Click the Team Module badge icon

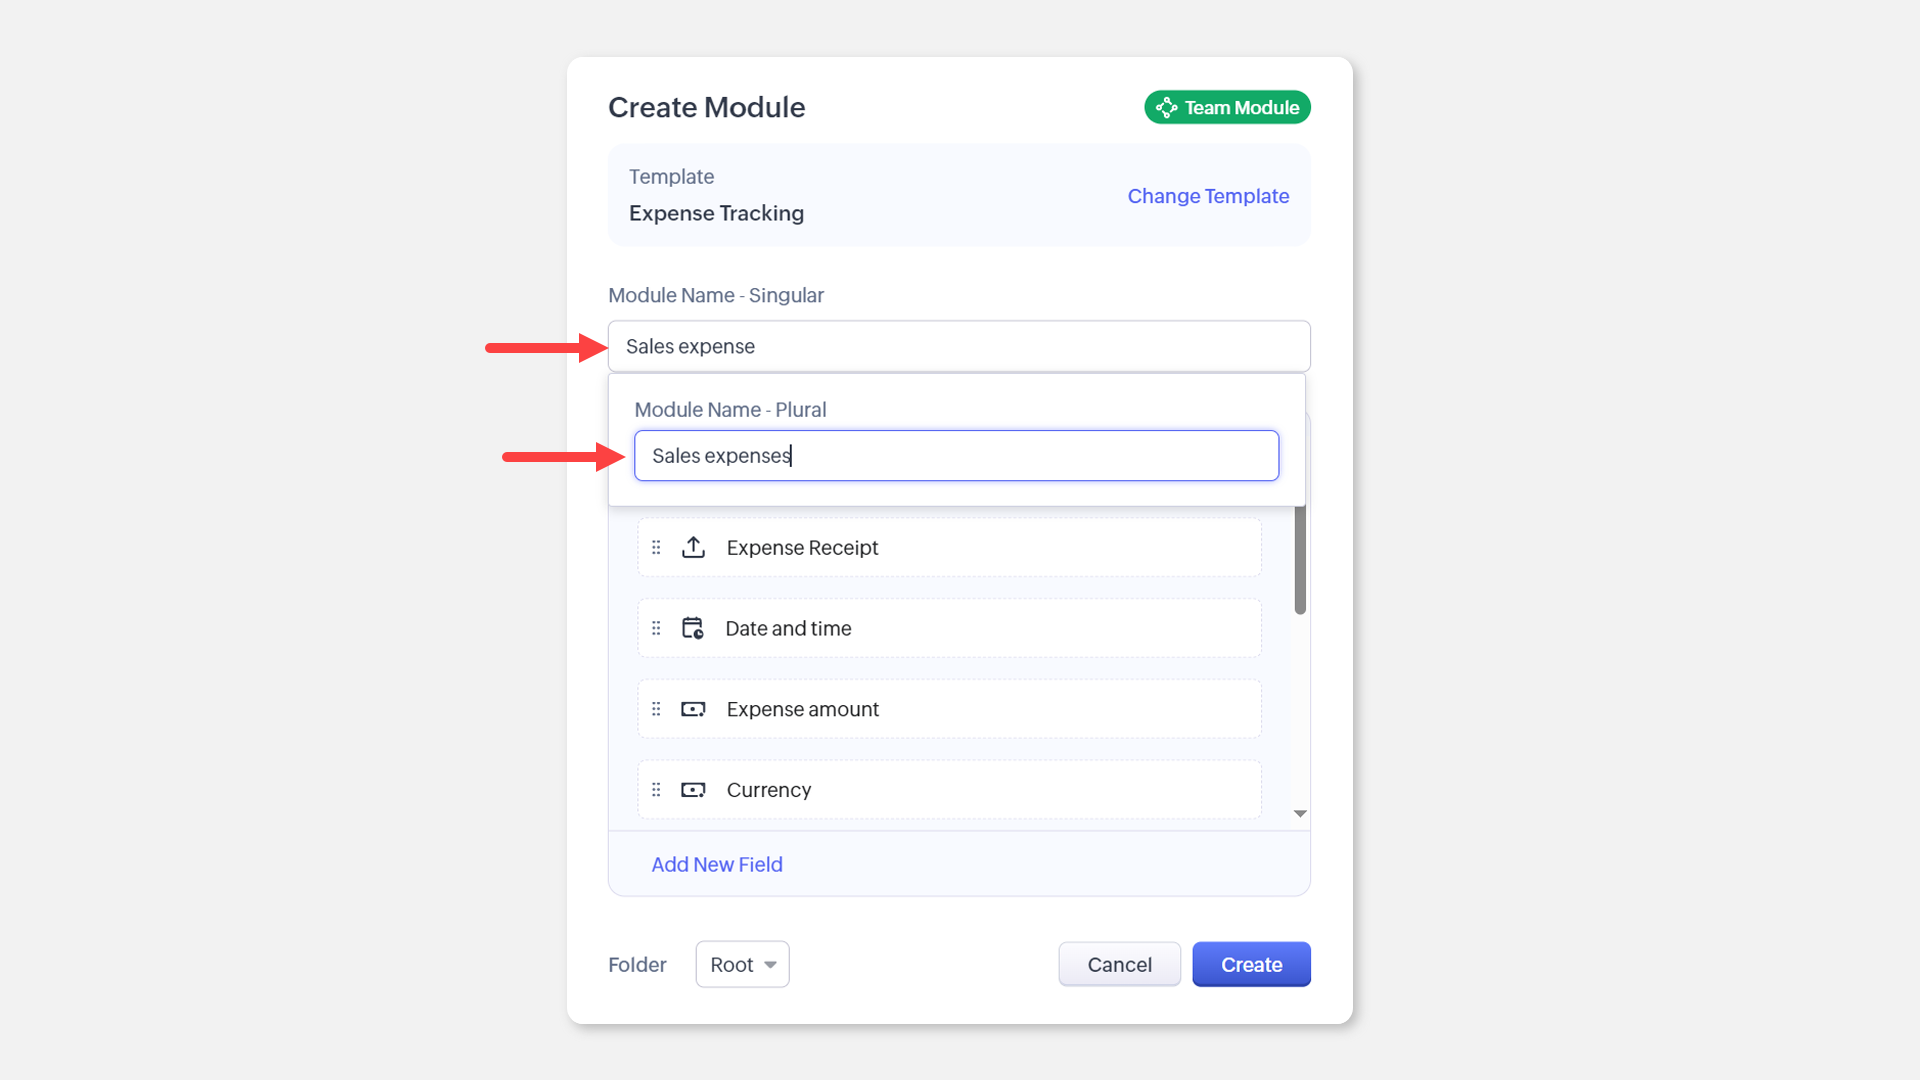point(1166,107)
